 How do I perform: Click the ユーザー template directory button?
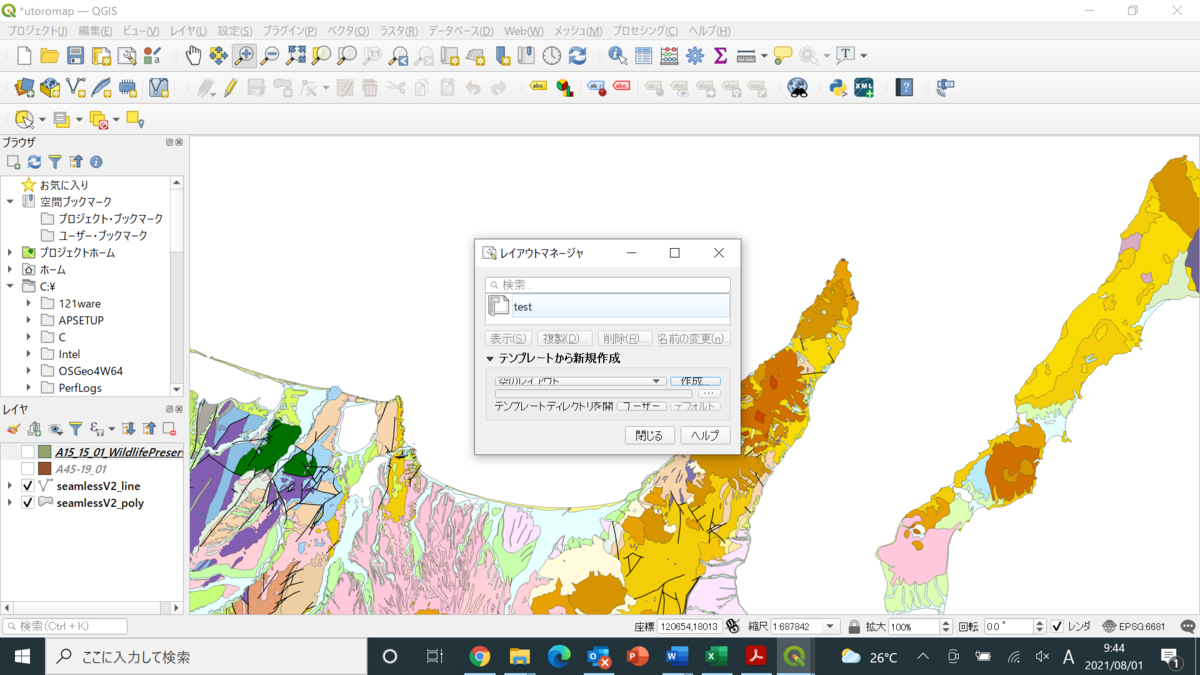pos(642,406)
